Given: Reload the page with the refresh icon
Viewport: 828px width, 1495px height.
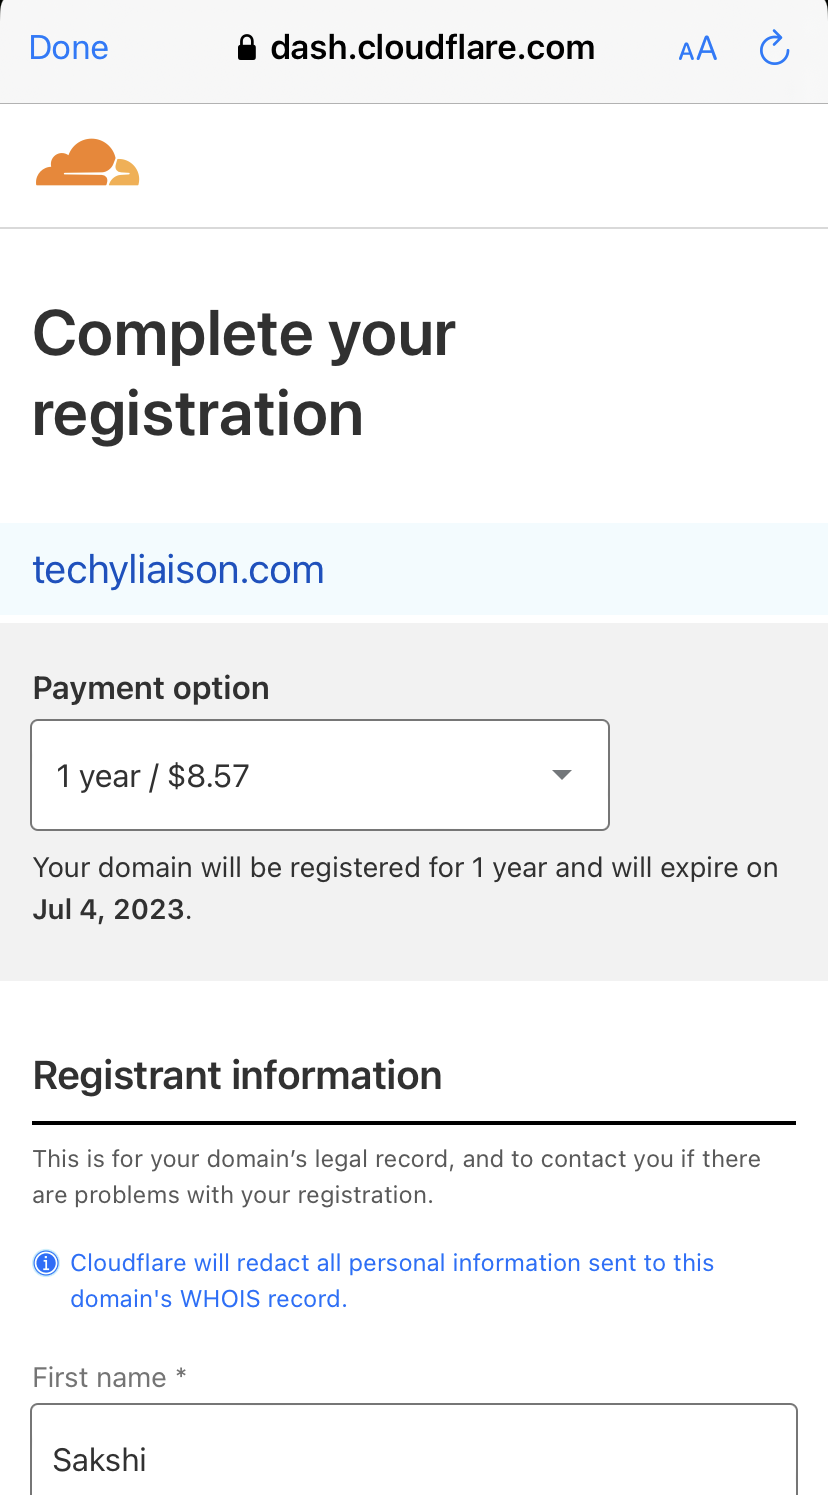Looking at the screenshot, I should tap(774, 48).
